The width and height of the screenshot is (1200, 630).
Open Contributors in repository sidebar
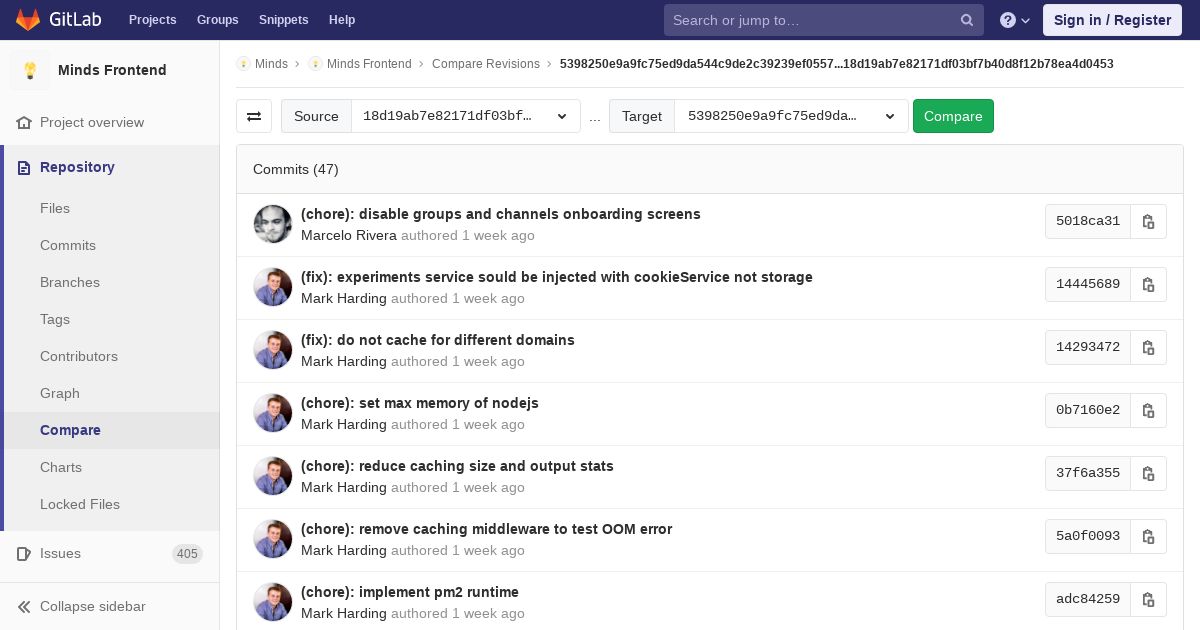point(79,356)
